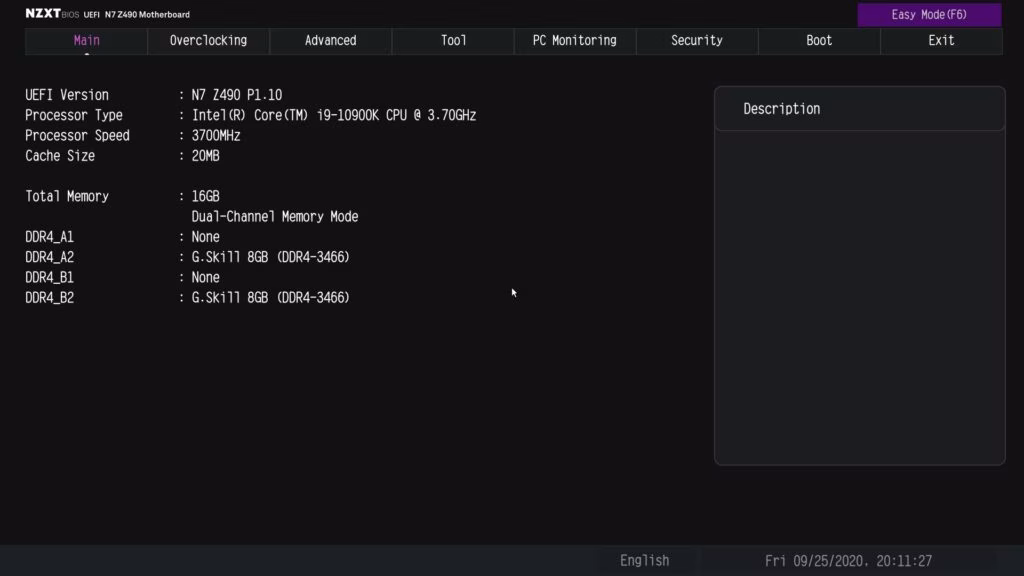Viewport: 1024px width, 576px height.
Task: Switch to Easy Mode (F6)
Action: (929, 14)
